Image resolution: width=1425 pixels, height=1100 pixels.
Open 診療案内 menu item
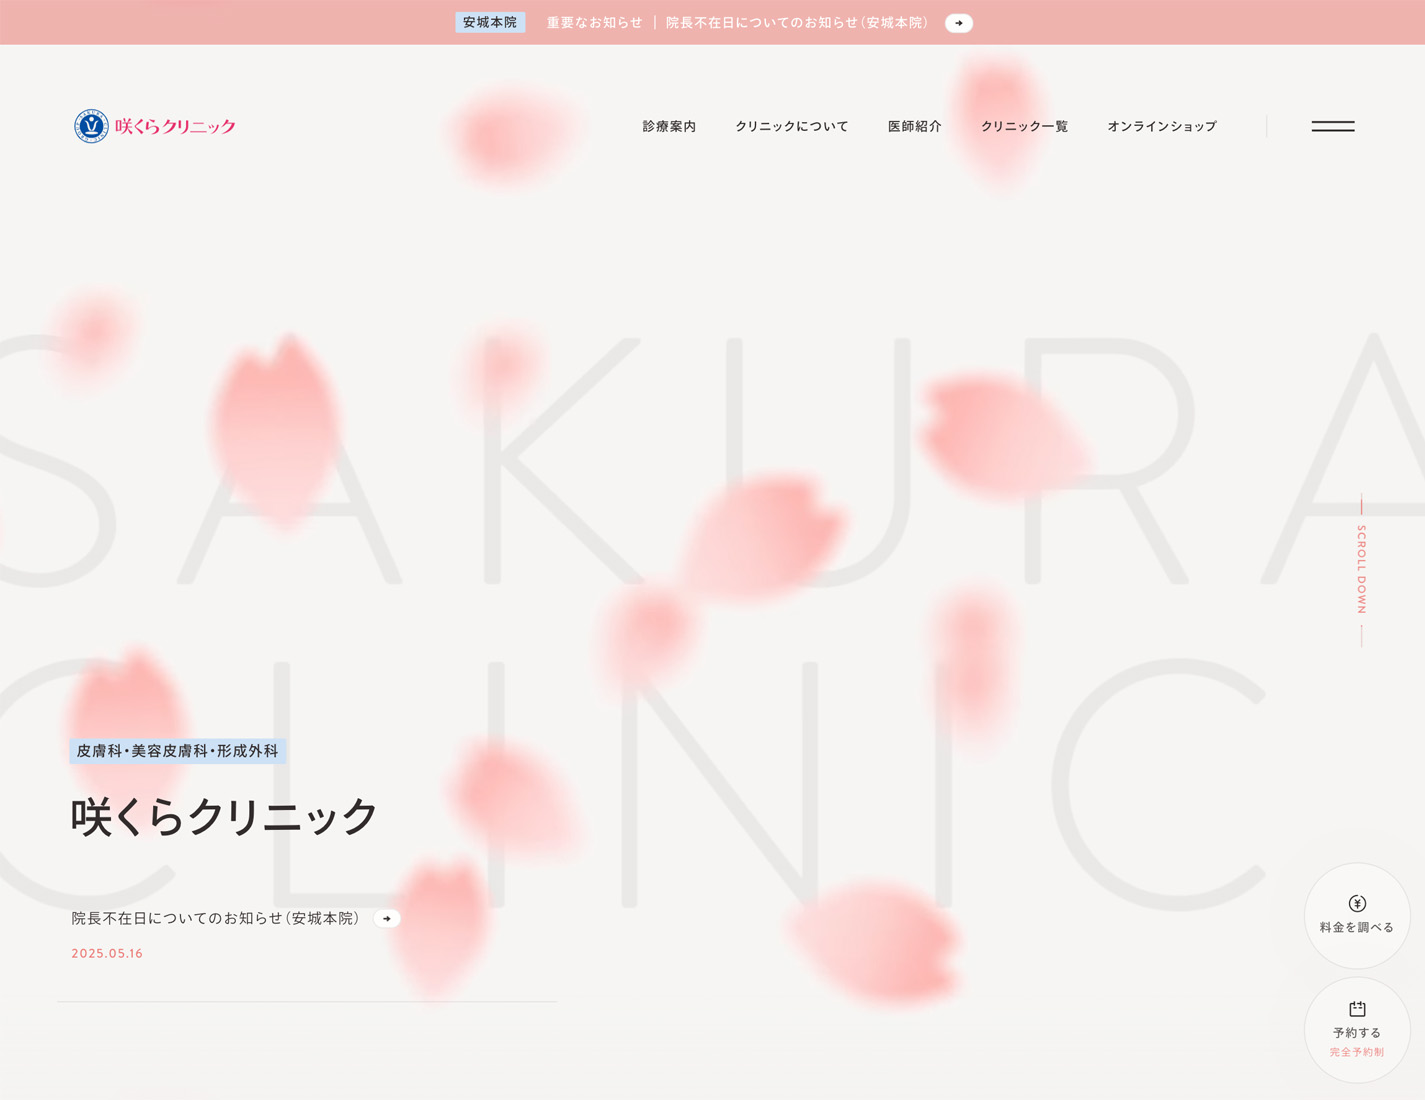click(x=669, y=126)
